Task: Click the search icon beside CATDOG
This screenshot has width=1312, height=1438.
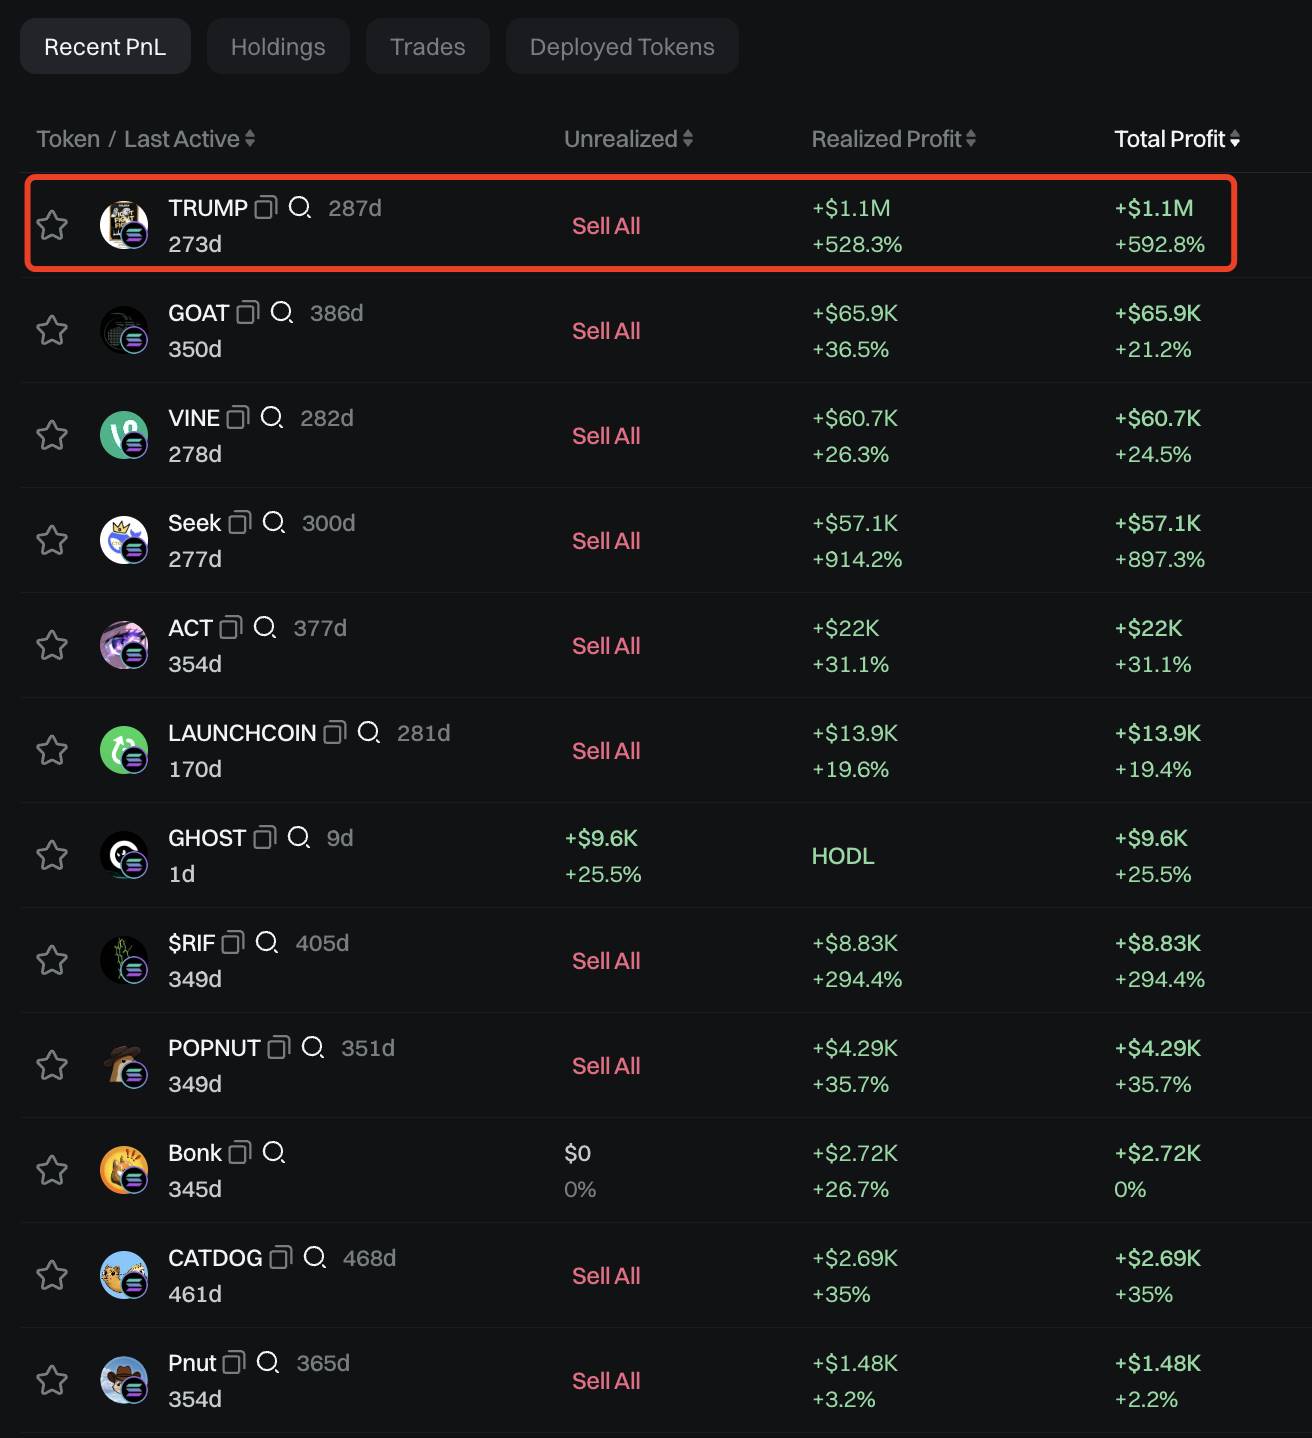Action: click(x=315, y=1258)
